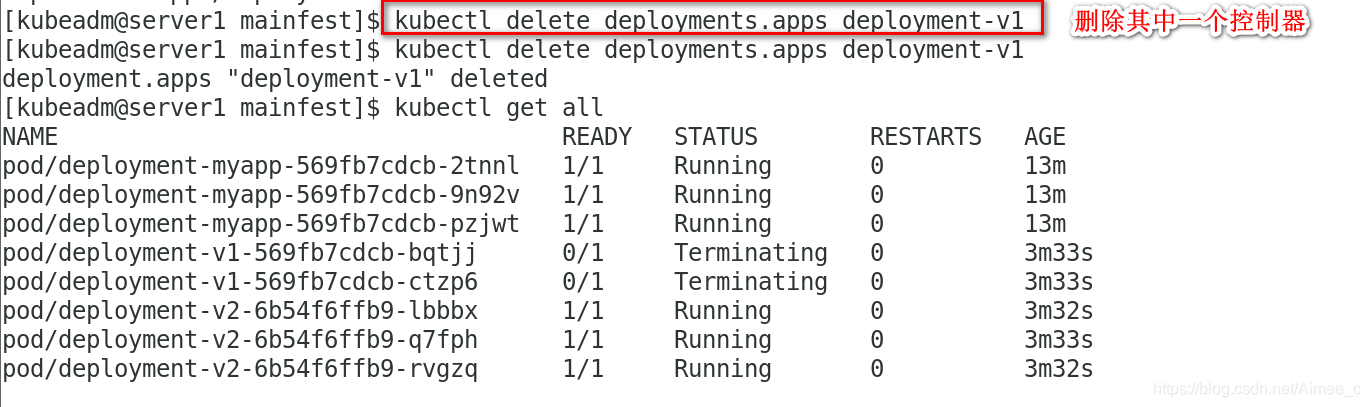Click 3m33s age of the q7fph pod

click(x=1059, y=340)
